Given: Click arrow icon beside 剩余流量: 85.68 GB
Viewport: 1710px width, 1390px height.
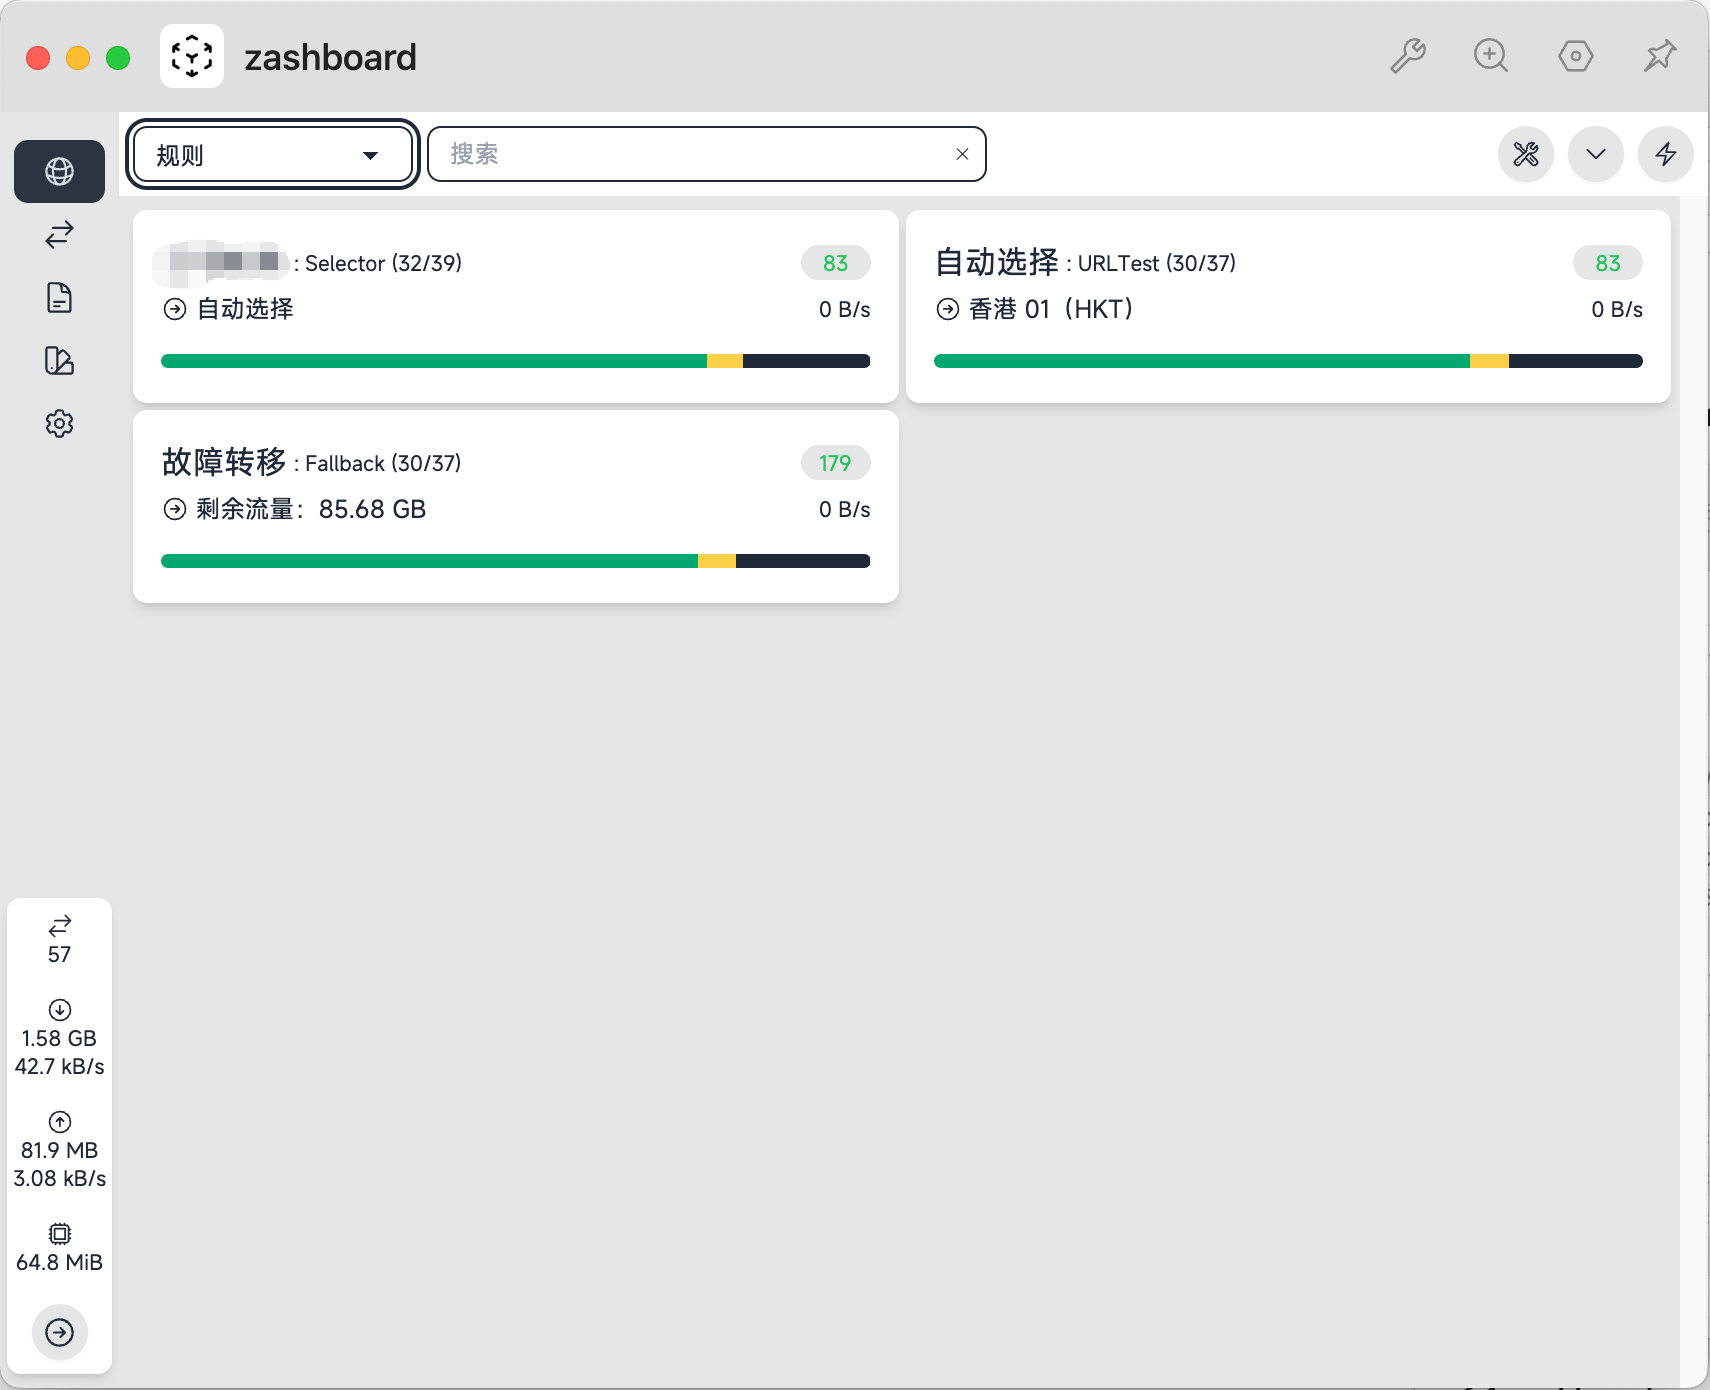Looking at the screenshot, I should 175,509.
